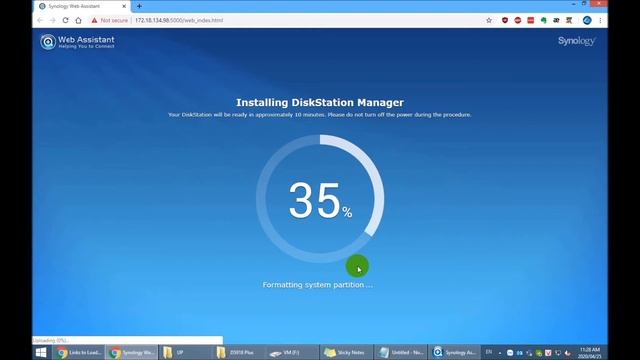Click the Synology brand logo
This screenshot has width=640, height=360.
click(x=576, y=41)
